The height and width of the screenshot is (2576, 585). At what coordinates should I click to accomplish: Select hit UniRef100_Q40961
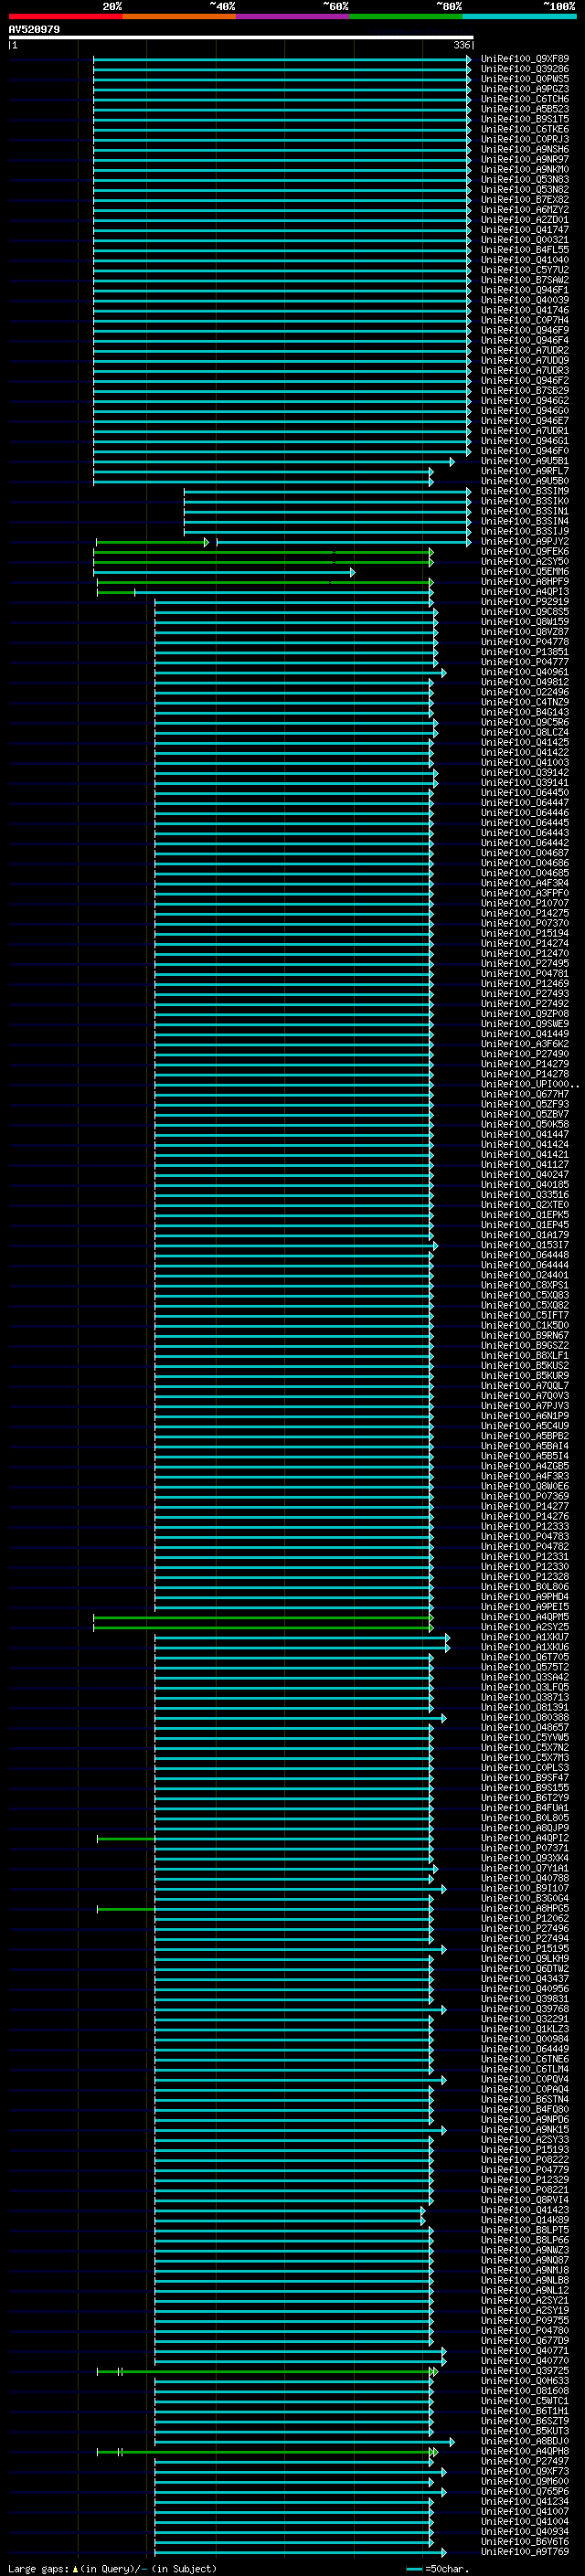point(525,672)
